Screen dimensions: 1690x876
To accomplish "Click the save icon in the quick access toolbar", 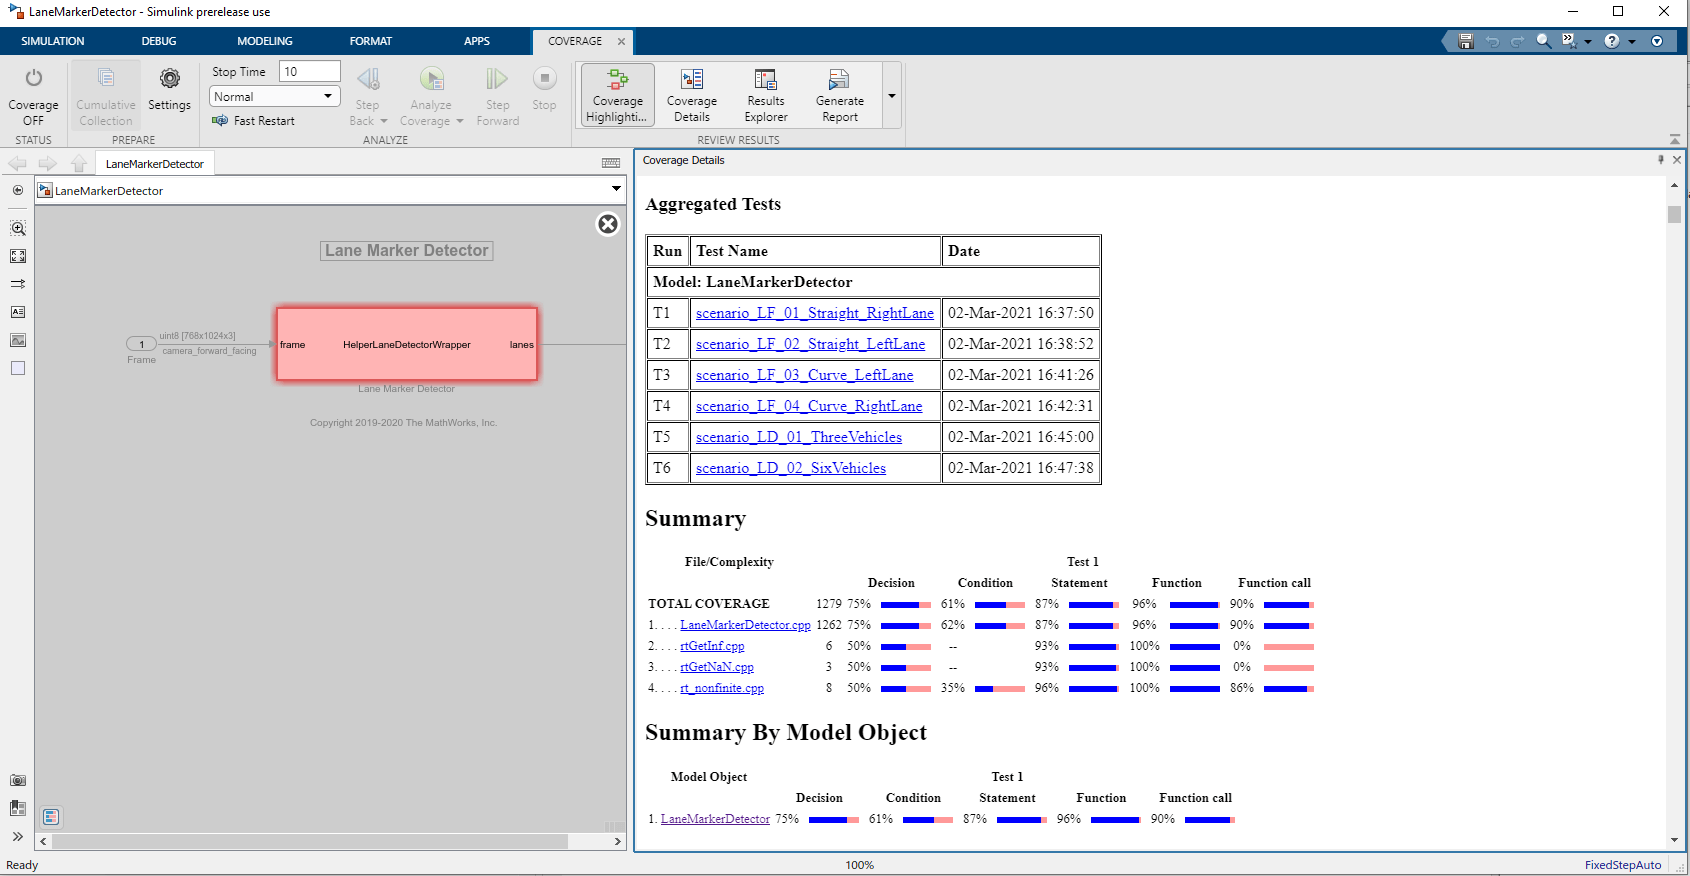I will pos(1466,41).
